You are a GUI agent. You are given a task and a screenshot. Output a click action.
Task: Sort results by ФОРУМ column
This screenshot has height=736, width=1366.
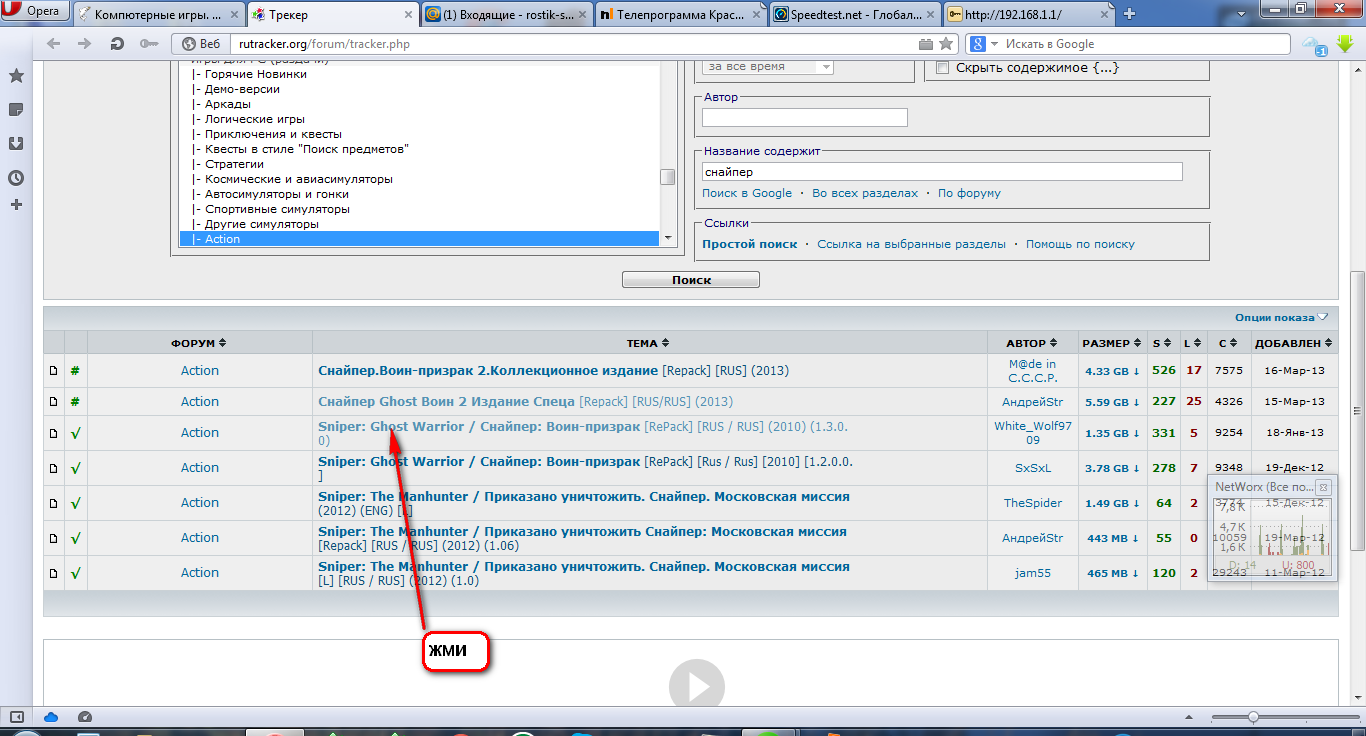pyautogui.click(x=199, y=343)
